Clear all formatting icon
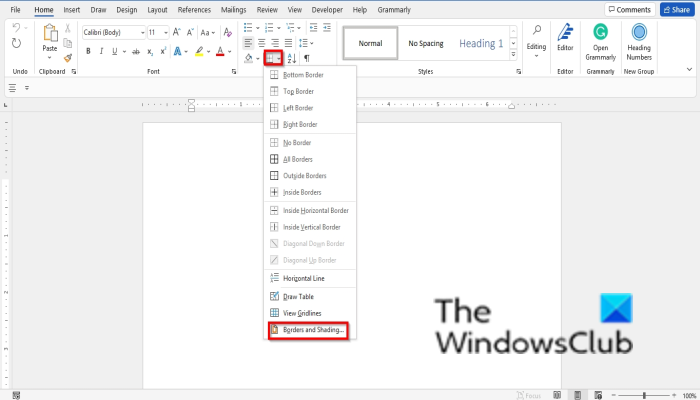This screenshot has height=400, width=700. click(228, 32)
